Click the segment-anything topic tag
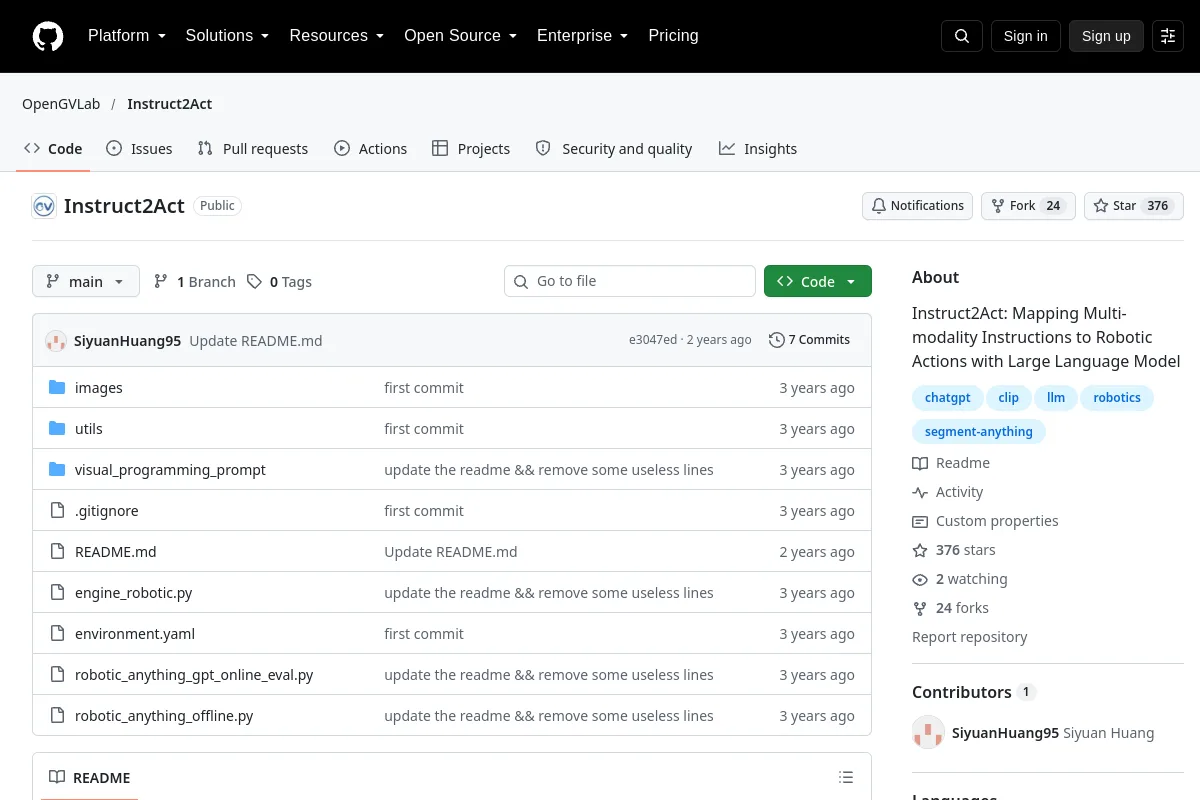The height and width of the screenshot is (800, 1200). [x=979, y=432]
